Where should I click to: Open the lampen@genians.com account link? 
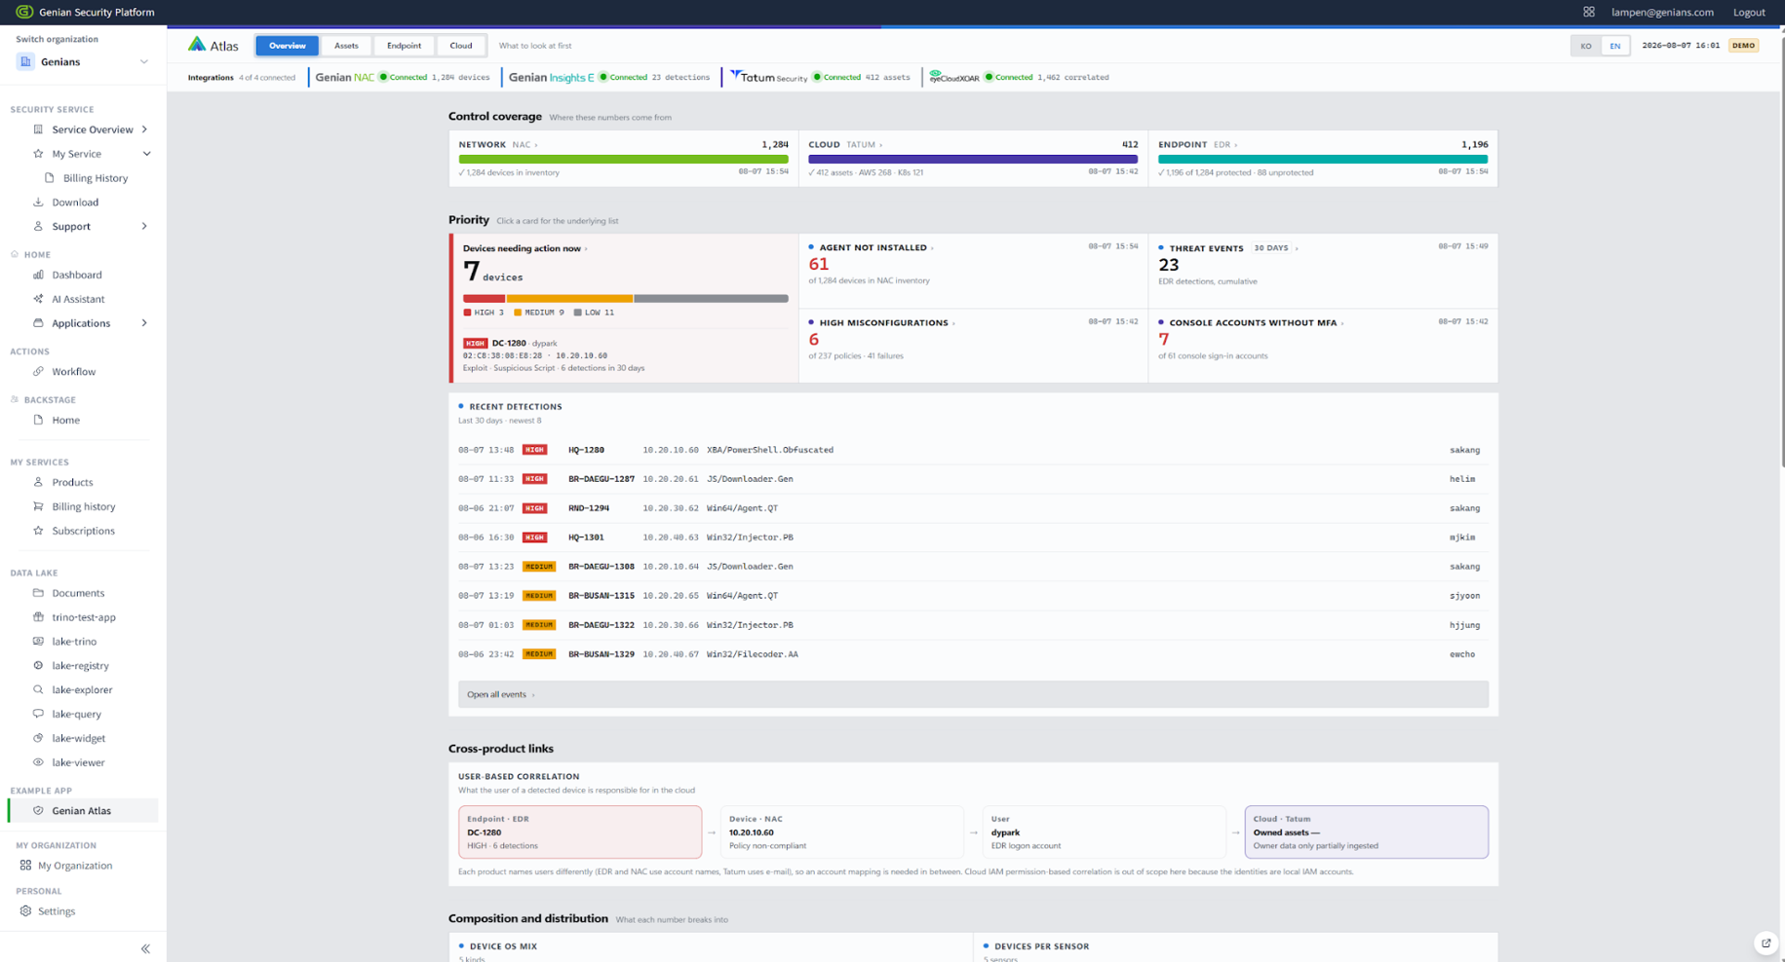[1662, 12]
